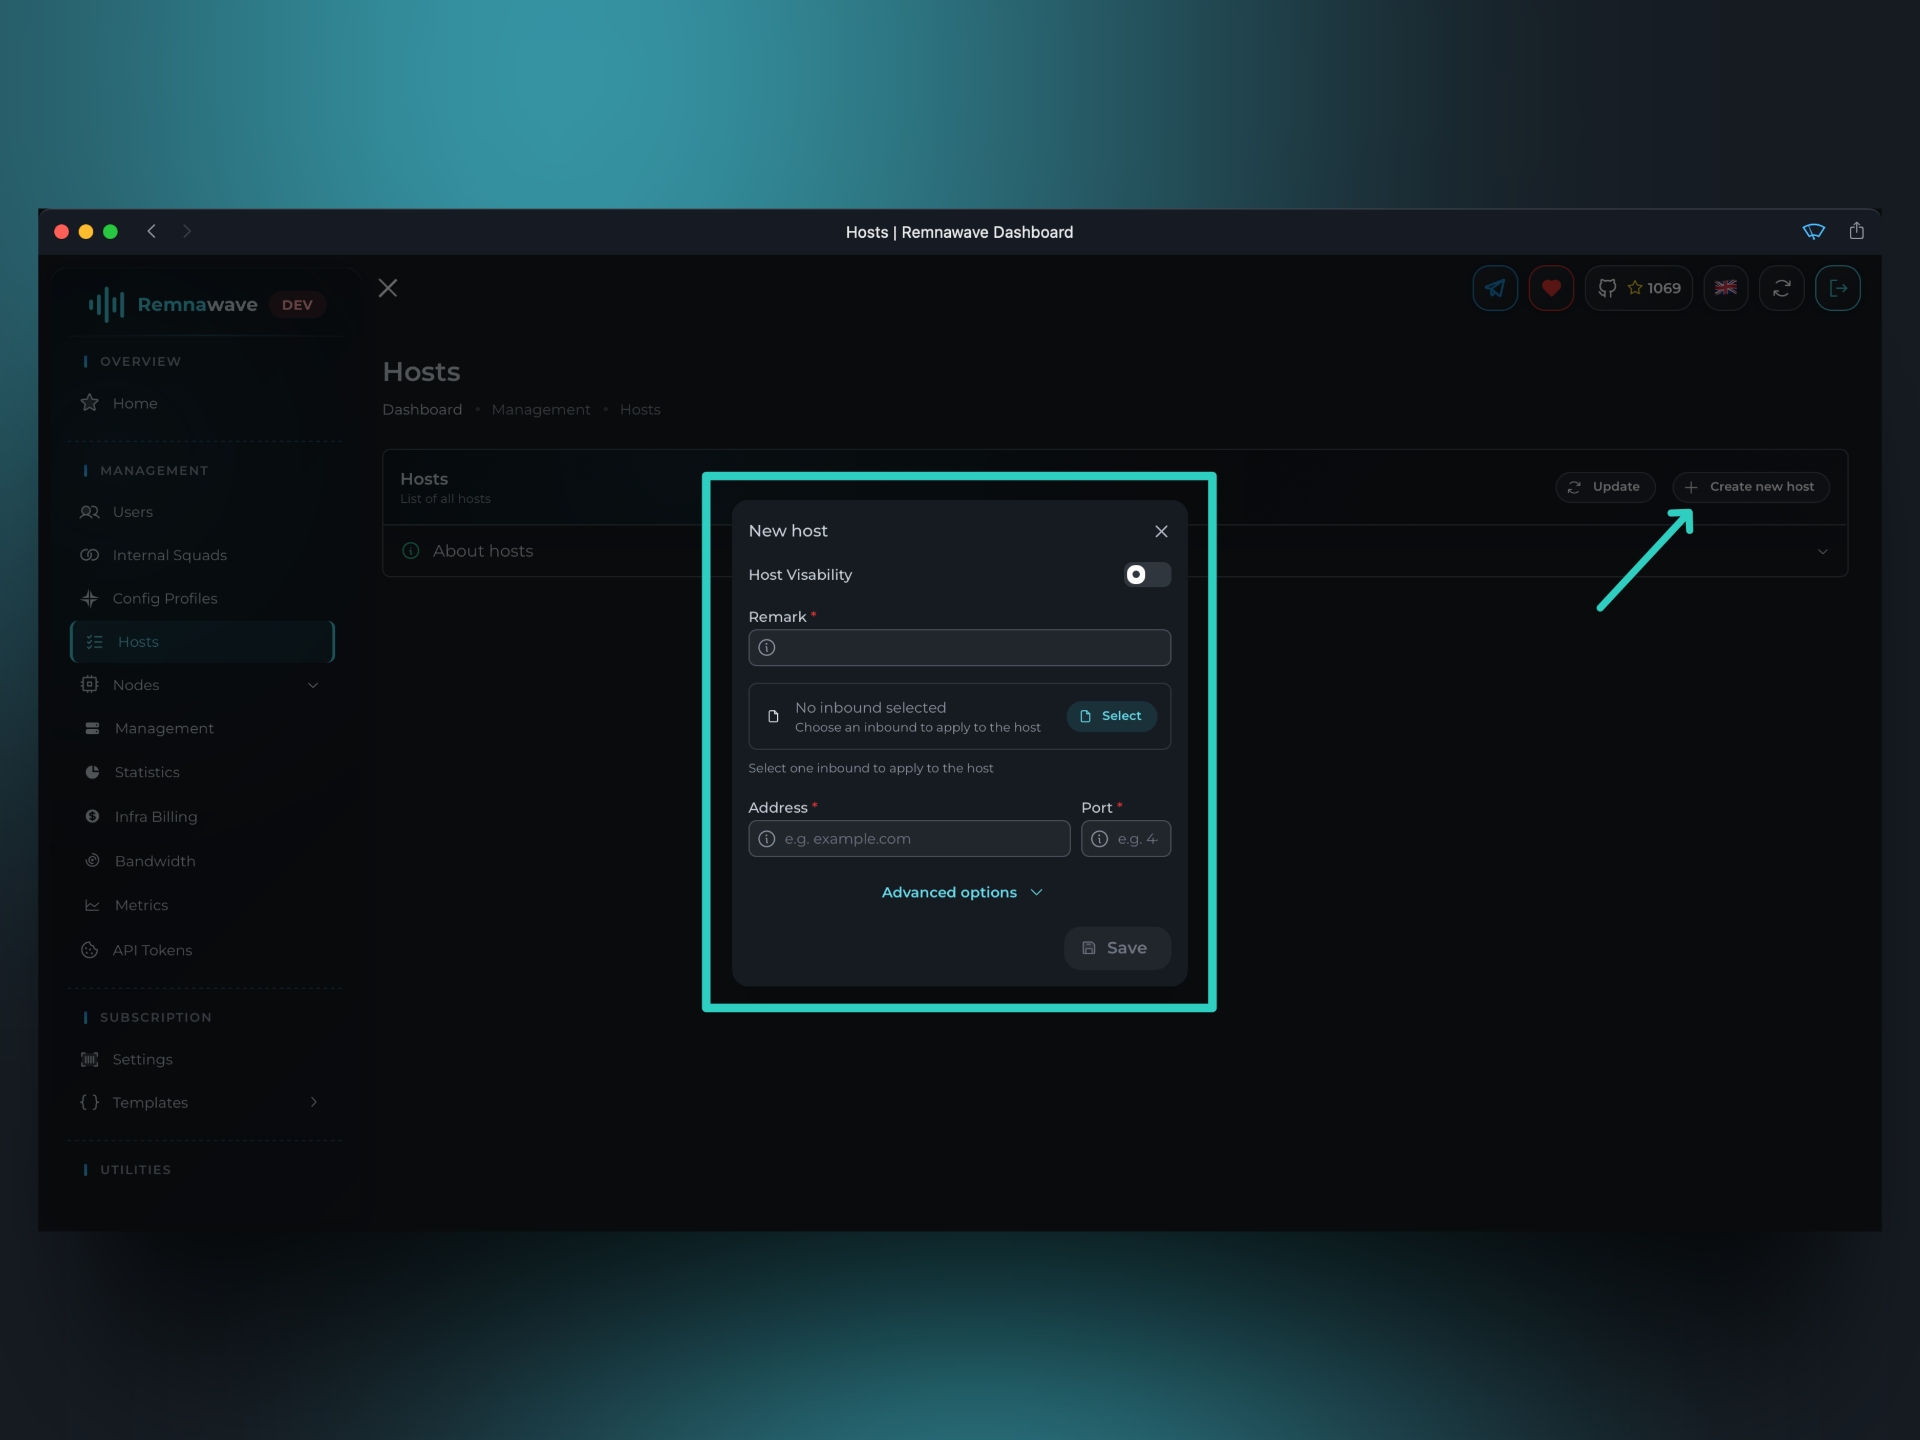This screenshot has width=1920, height=1440.
Task: Click the Create new host button
Action: (1750, 487)
